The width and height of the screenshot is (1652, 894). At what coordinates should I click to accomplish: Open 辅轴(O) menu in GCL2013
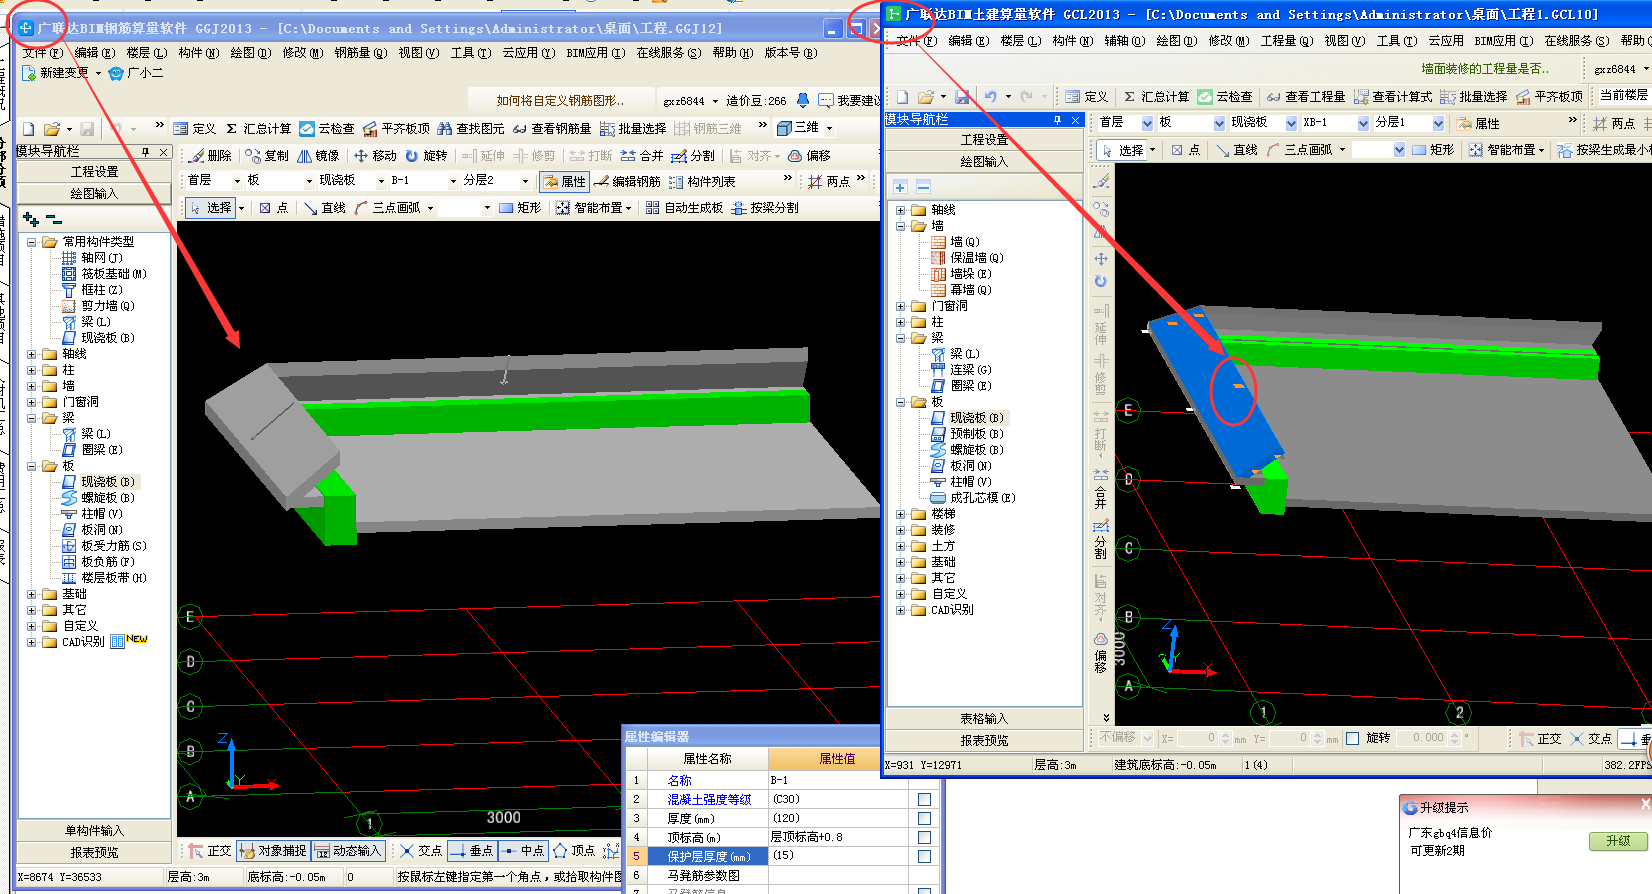1124,41
